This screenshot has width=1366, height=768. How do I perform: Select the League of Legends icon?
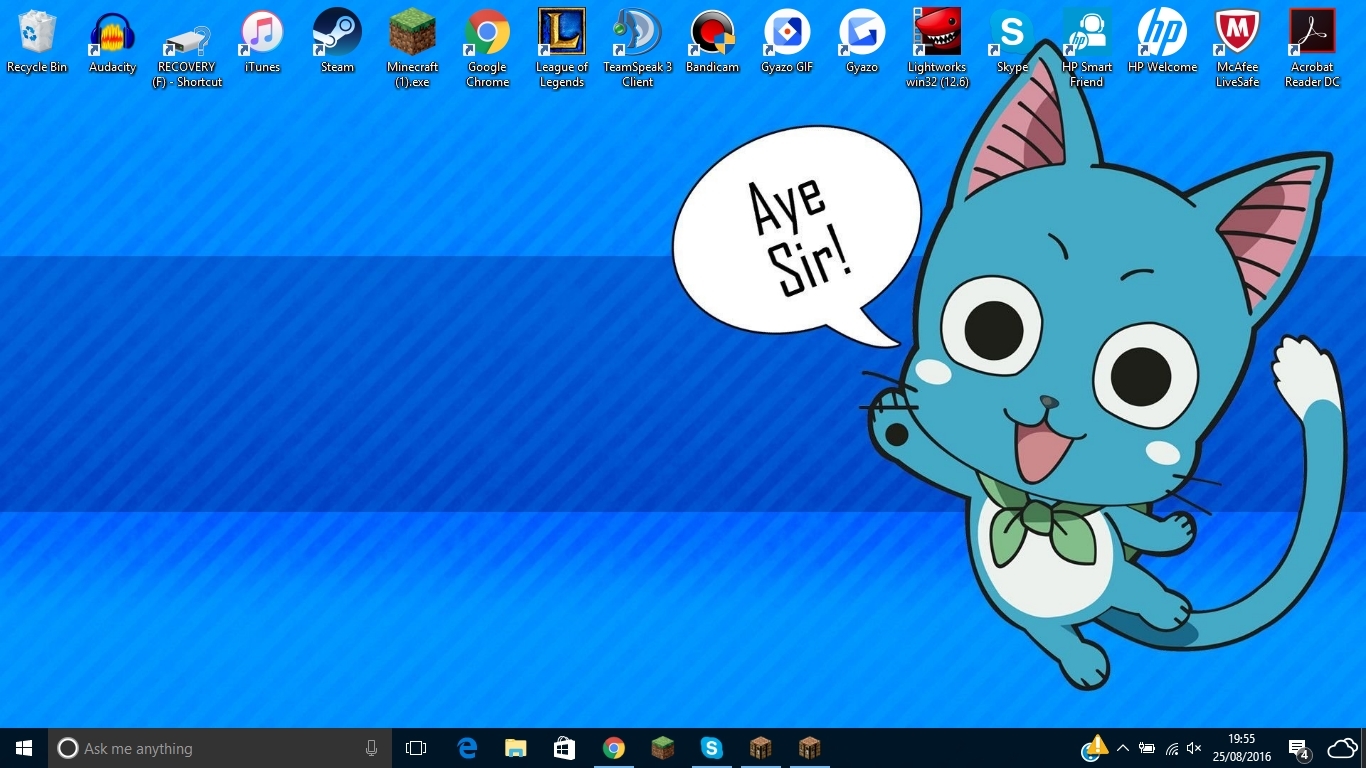[x=562, y=50]
